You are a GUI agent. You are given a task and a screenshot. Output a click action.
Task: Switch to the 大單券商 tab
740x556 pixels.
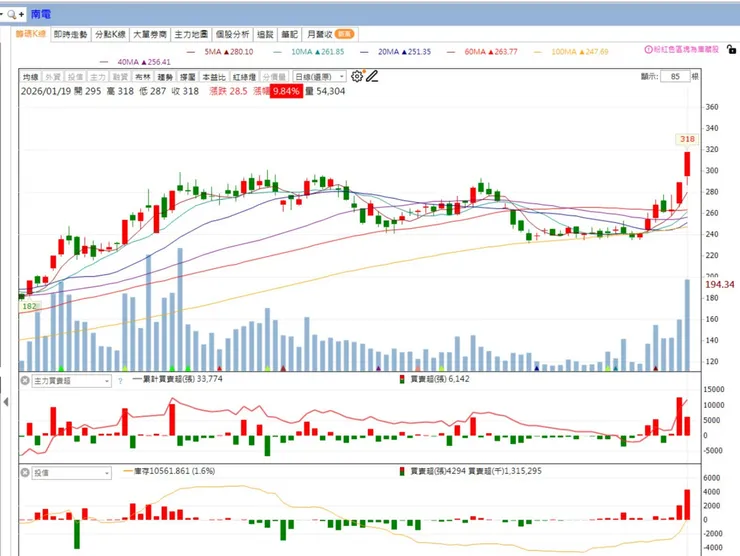(150, 34)
